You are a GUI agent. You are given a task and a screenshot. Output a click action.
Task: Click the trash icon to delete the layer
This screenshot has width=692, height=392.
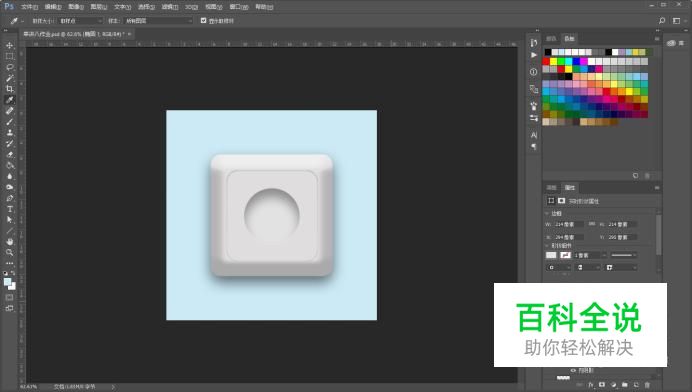tap(647, 385)
